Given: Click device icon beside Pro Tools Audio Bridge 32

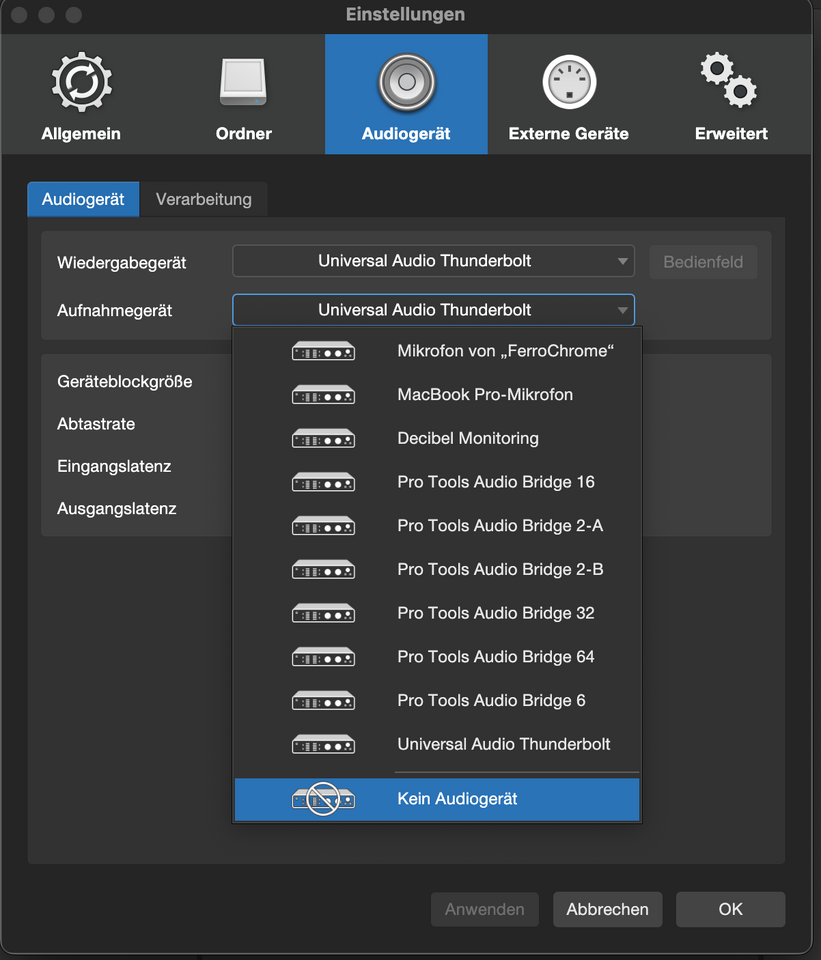Looking at the screenshot, I should tap(323, 613).
